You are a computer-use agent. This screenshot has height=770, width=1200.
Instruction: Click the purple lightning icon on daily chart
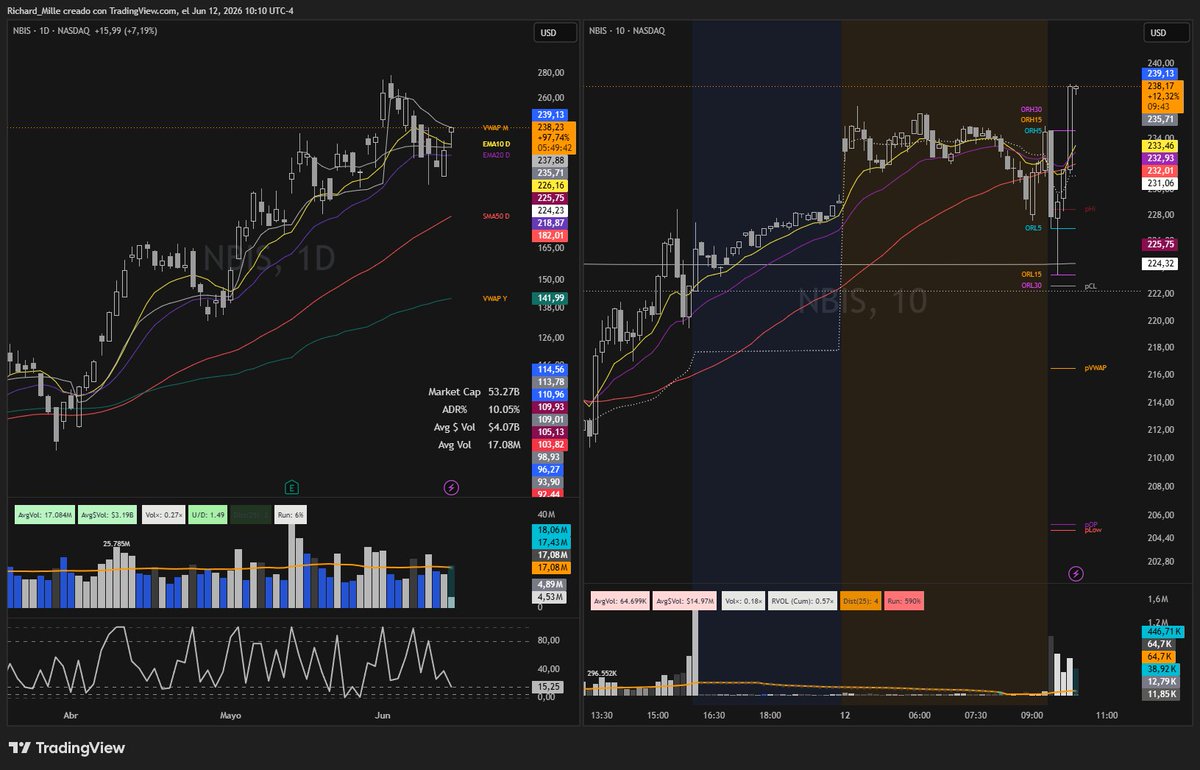(x=451, y=487)
